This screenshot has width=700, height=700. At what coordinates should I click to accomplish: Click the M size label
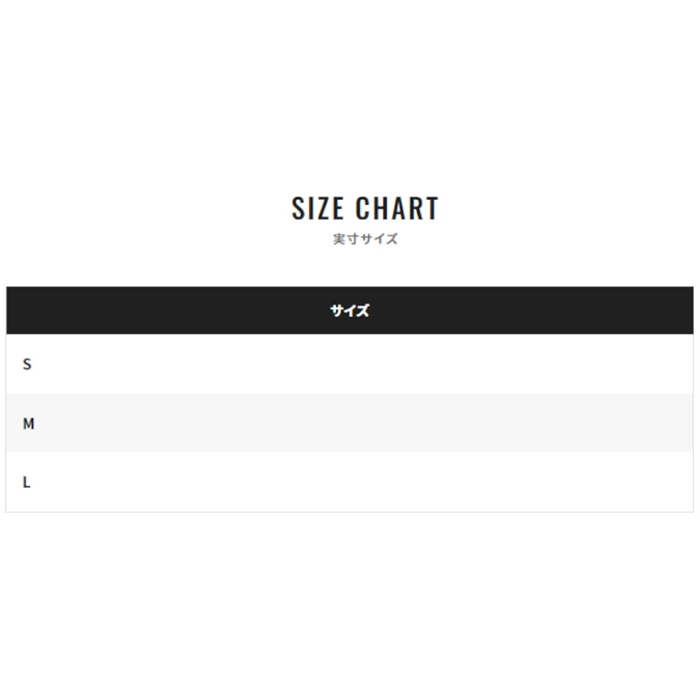(29, 423)
